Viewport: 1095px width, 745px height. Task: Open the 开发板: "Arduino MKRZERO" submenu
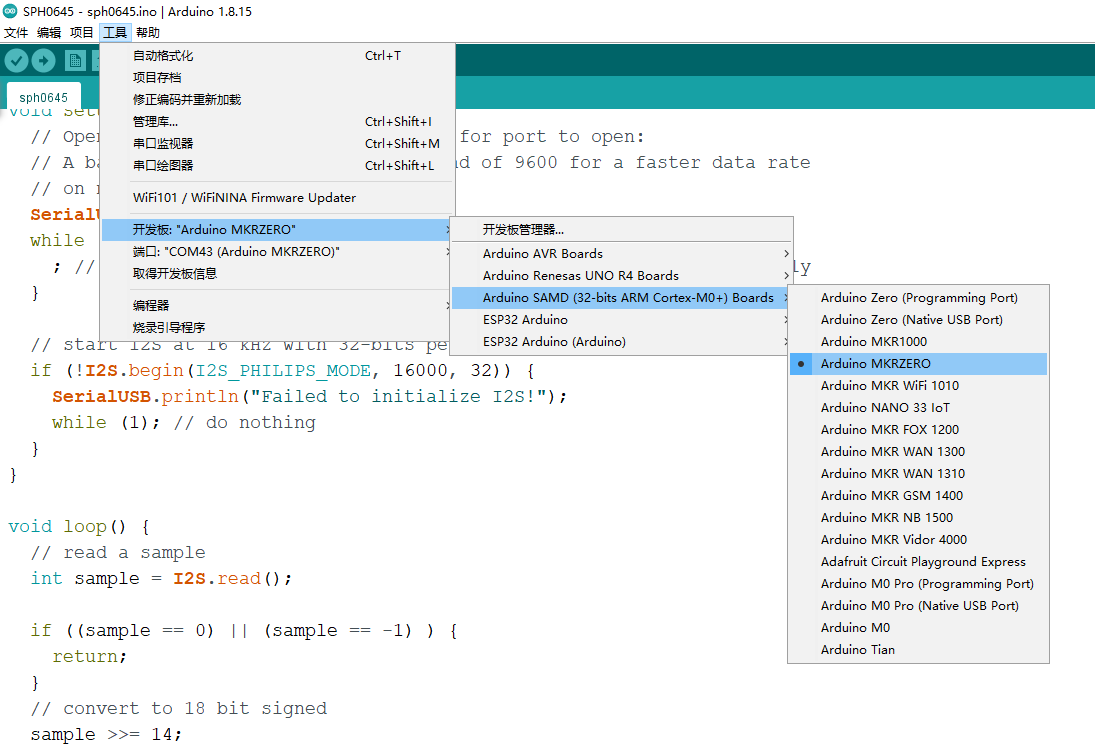277,230
